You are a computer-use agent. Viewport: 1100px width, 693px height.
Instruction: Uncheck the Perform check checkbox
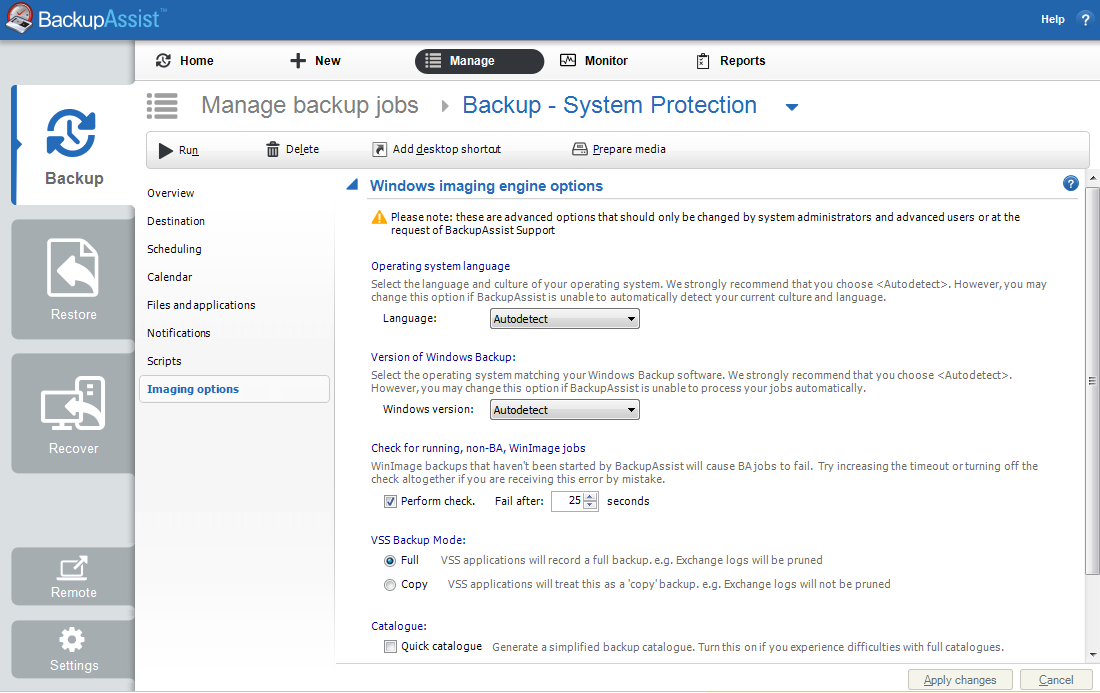[391, 501]
